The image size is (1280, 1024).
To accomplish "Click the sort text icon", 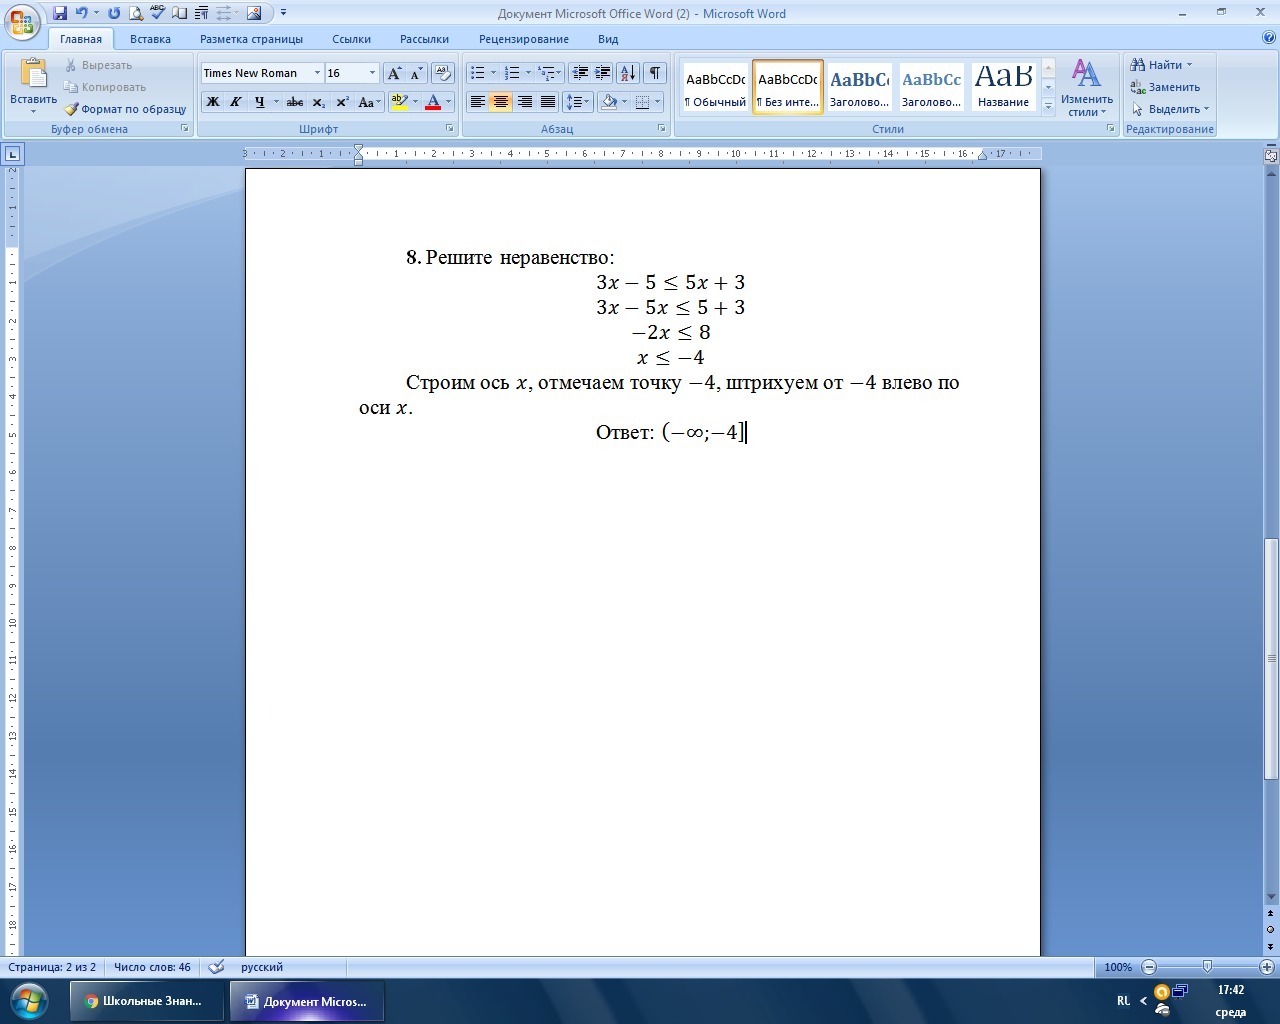I will 628,73.
